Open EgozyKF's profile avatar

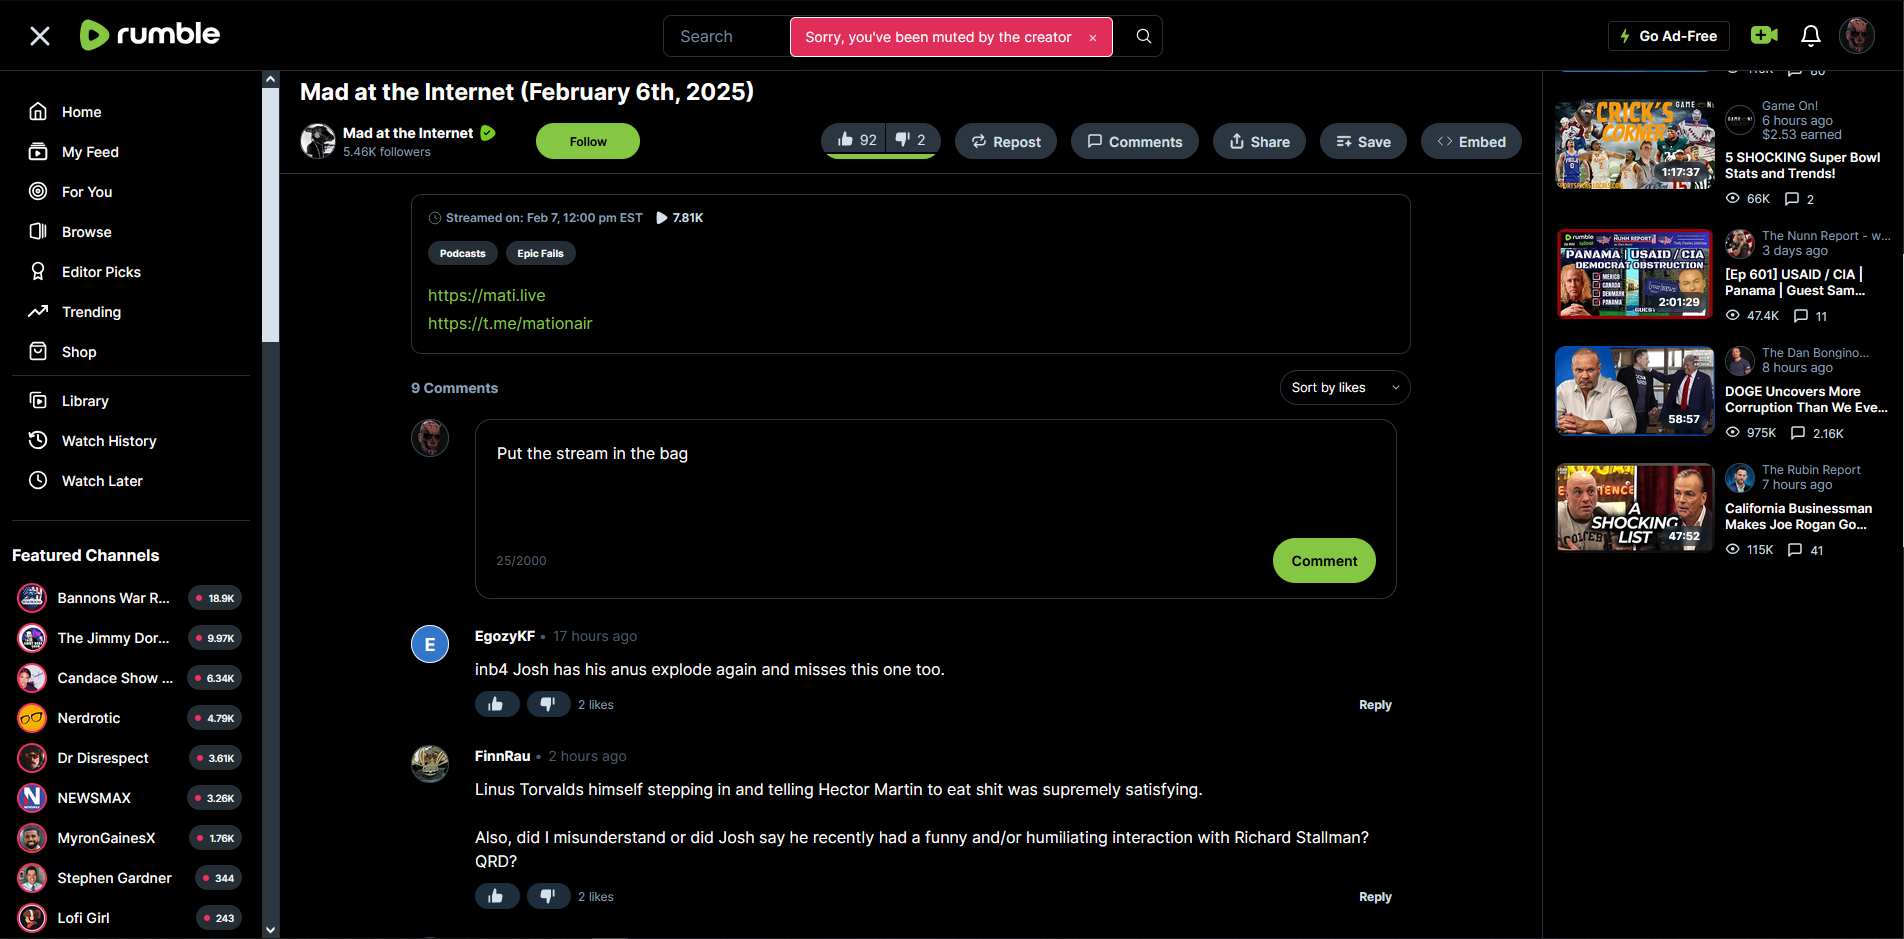point(430,644)
